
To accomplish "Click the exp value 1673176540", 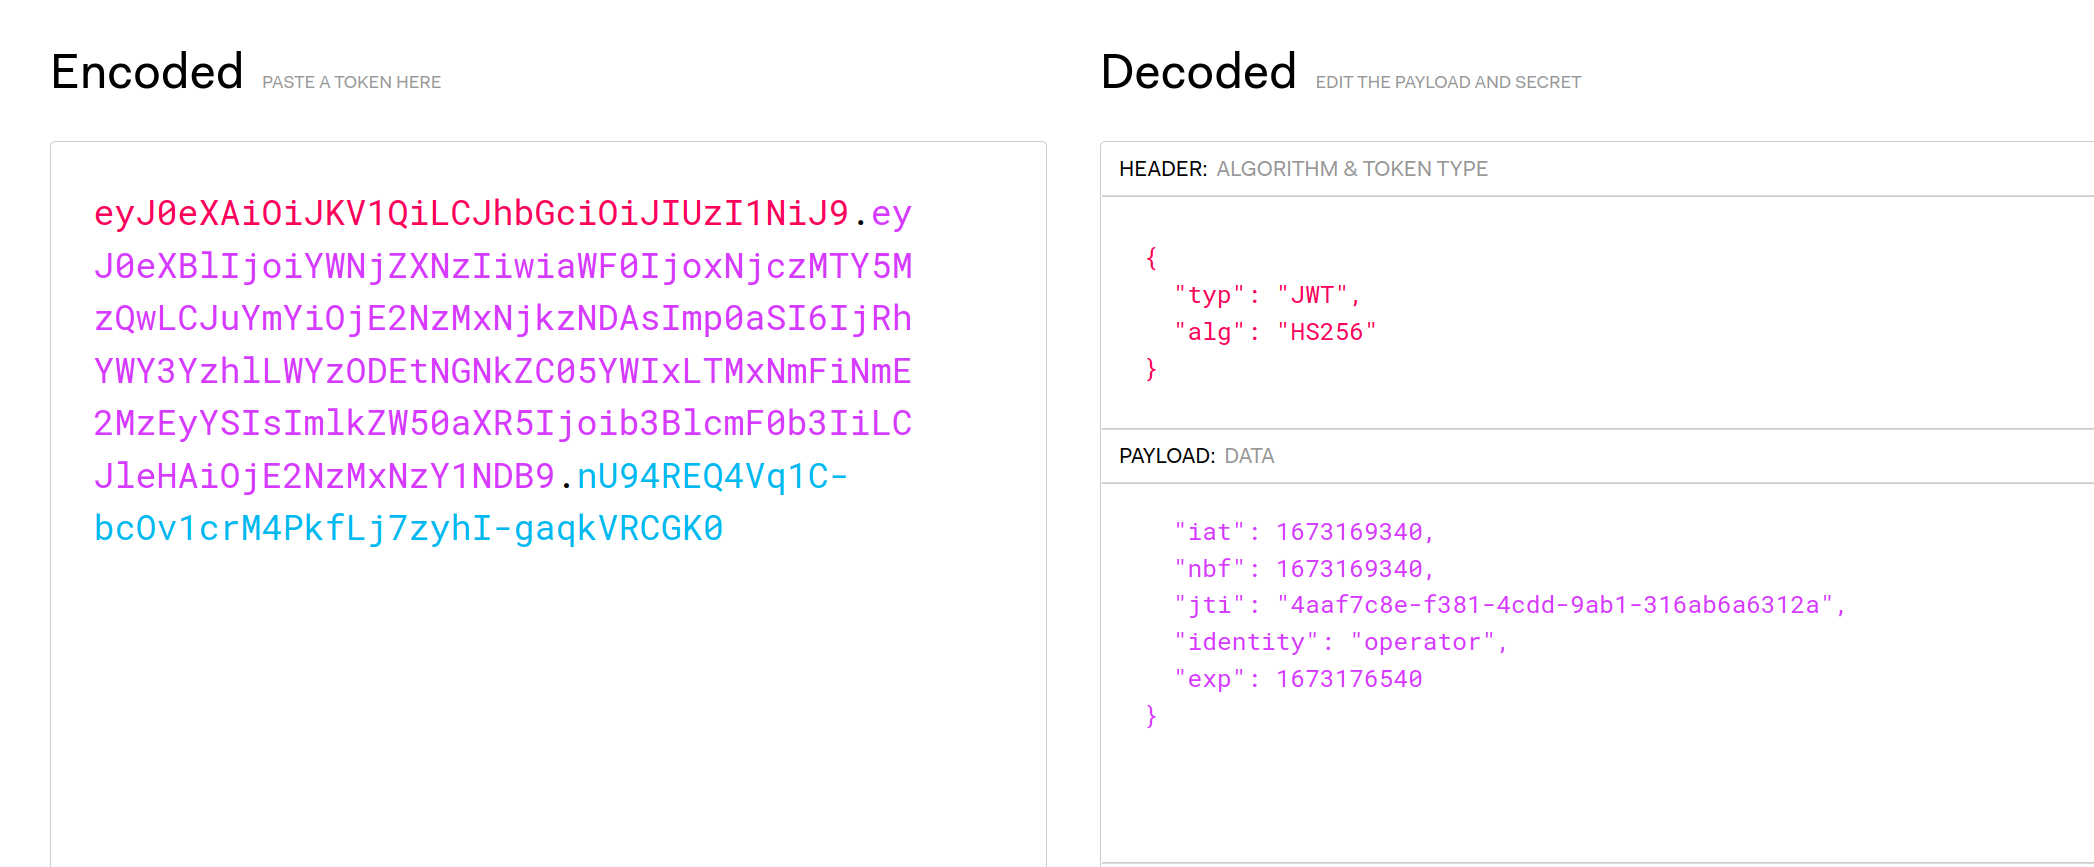I will pos(1349,679).
